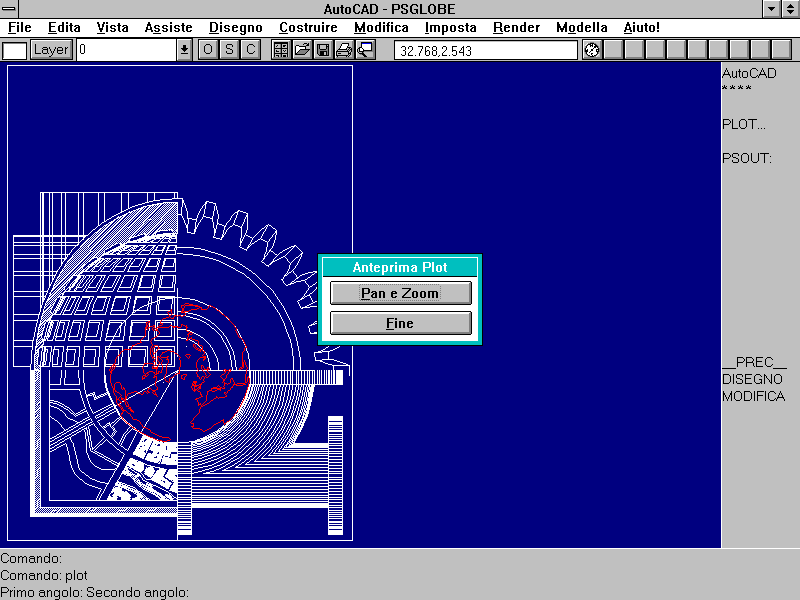Viewport: 800px width, 600px height.
Task: Click the round dial icon beside the coordinates
Action: [x=592, y=50]
